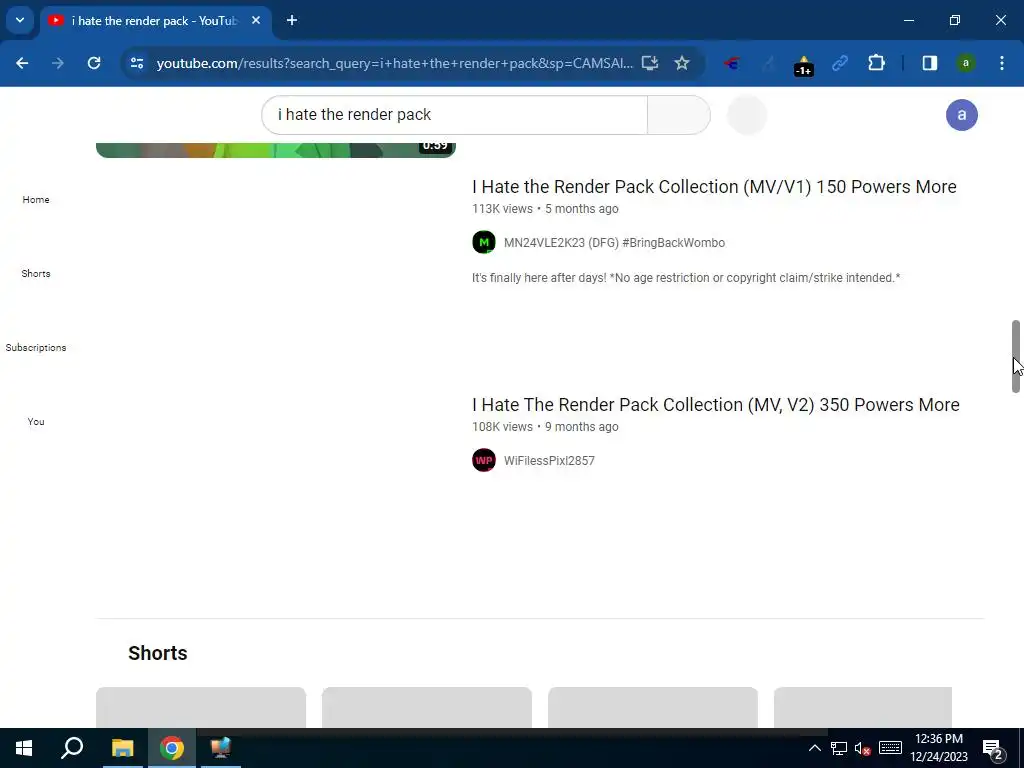Open the 150 Powers More video title

pyautogui.click(x=714, y=187)
